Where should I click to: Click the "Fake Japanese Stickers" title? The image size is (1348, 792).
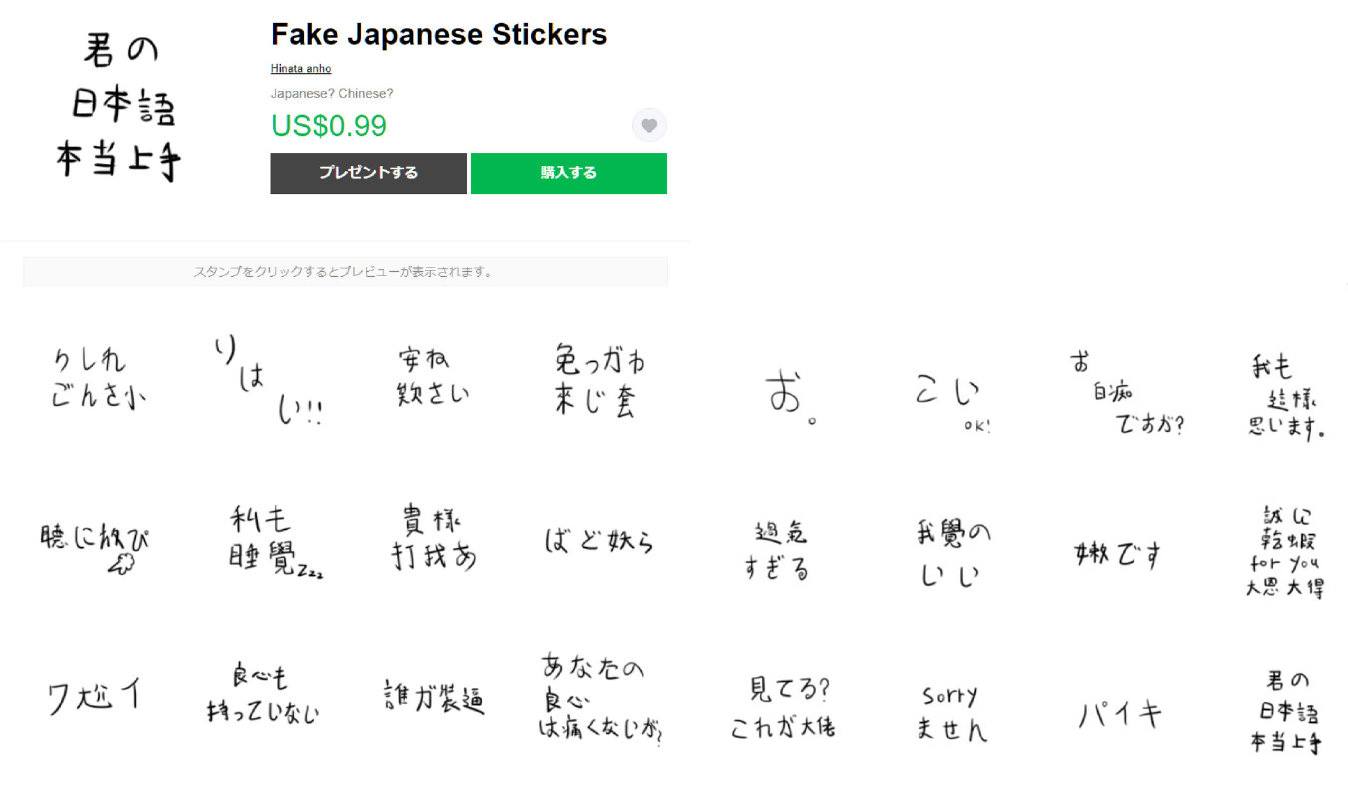click(x=438, y=34)
